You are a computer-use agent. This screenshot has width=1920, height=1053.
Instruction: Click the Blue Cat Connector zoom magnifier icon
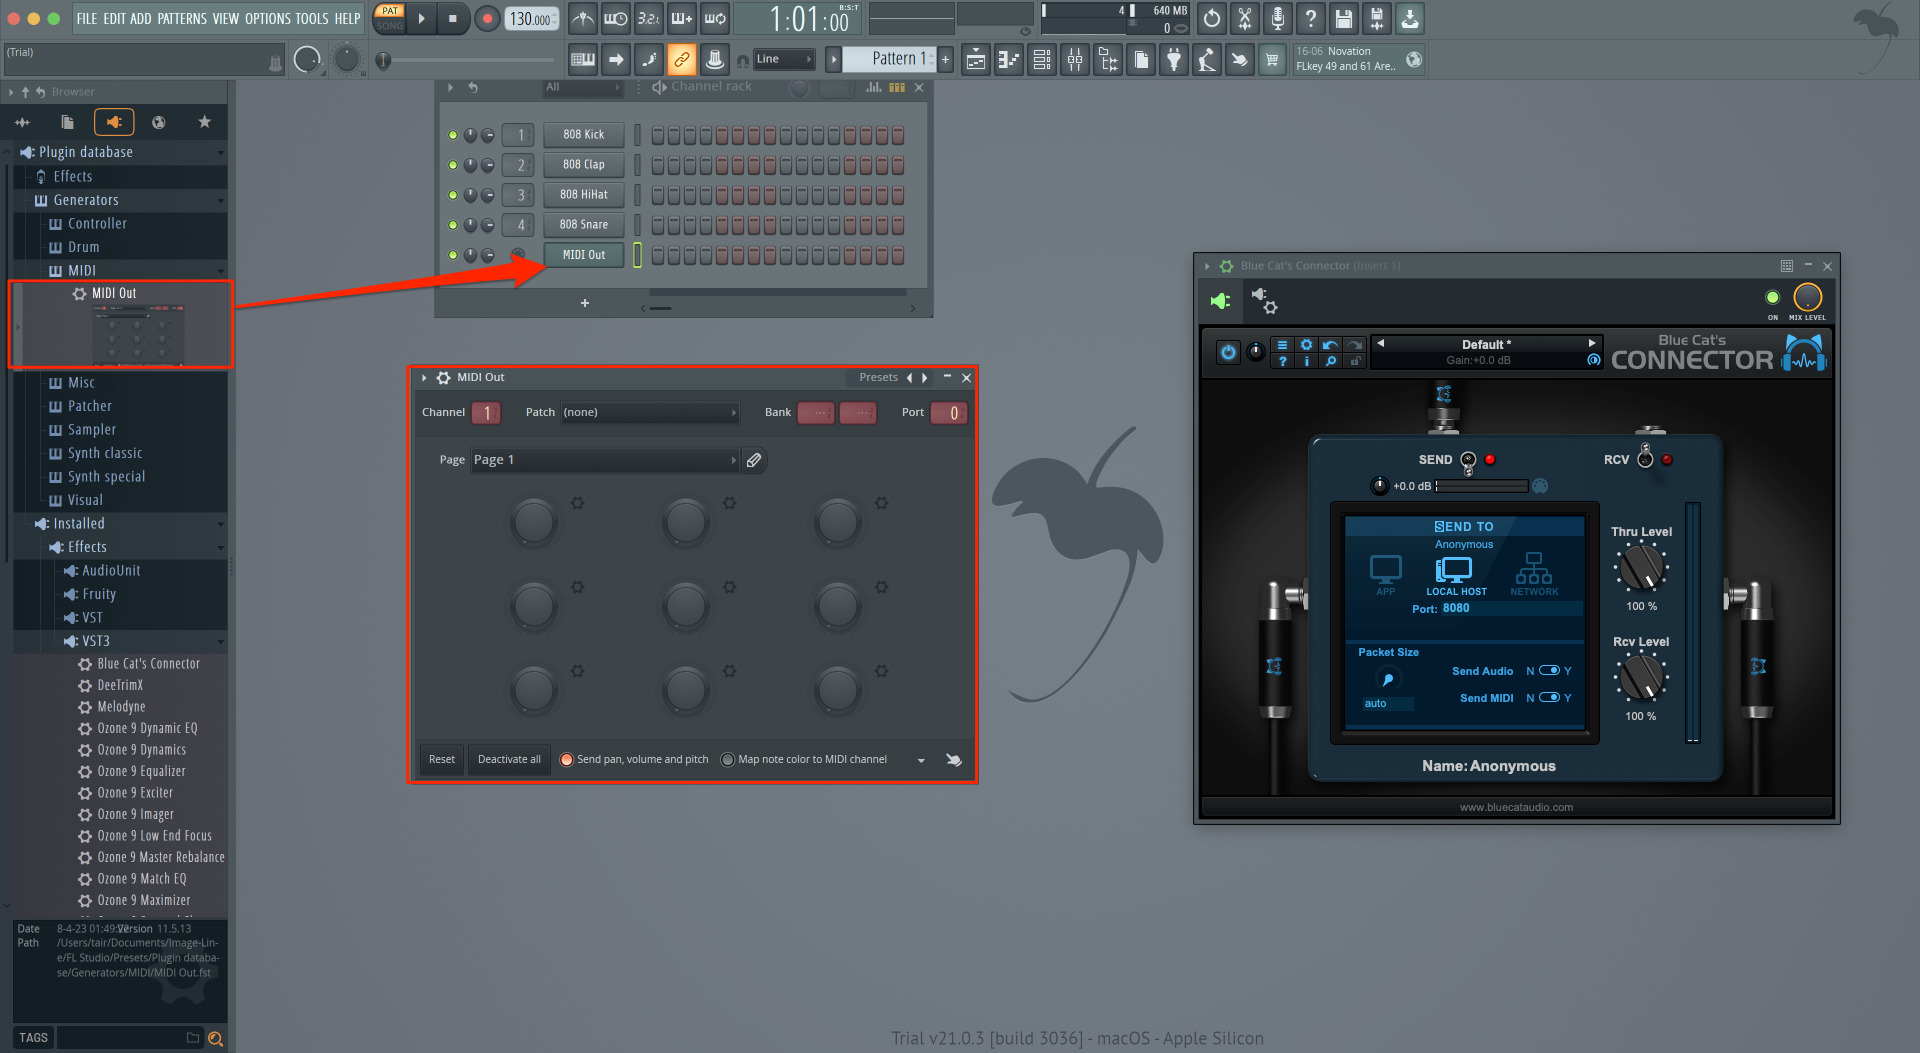[1330, 361]
